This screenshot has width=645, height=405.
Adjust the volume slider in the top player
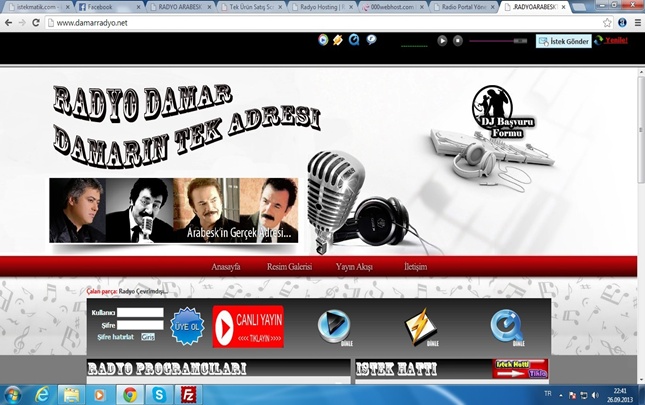tap(498, 41)
